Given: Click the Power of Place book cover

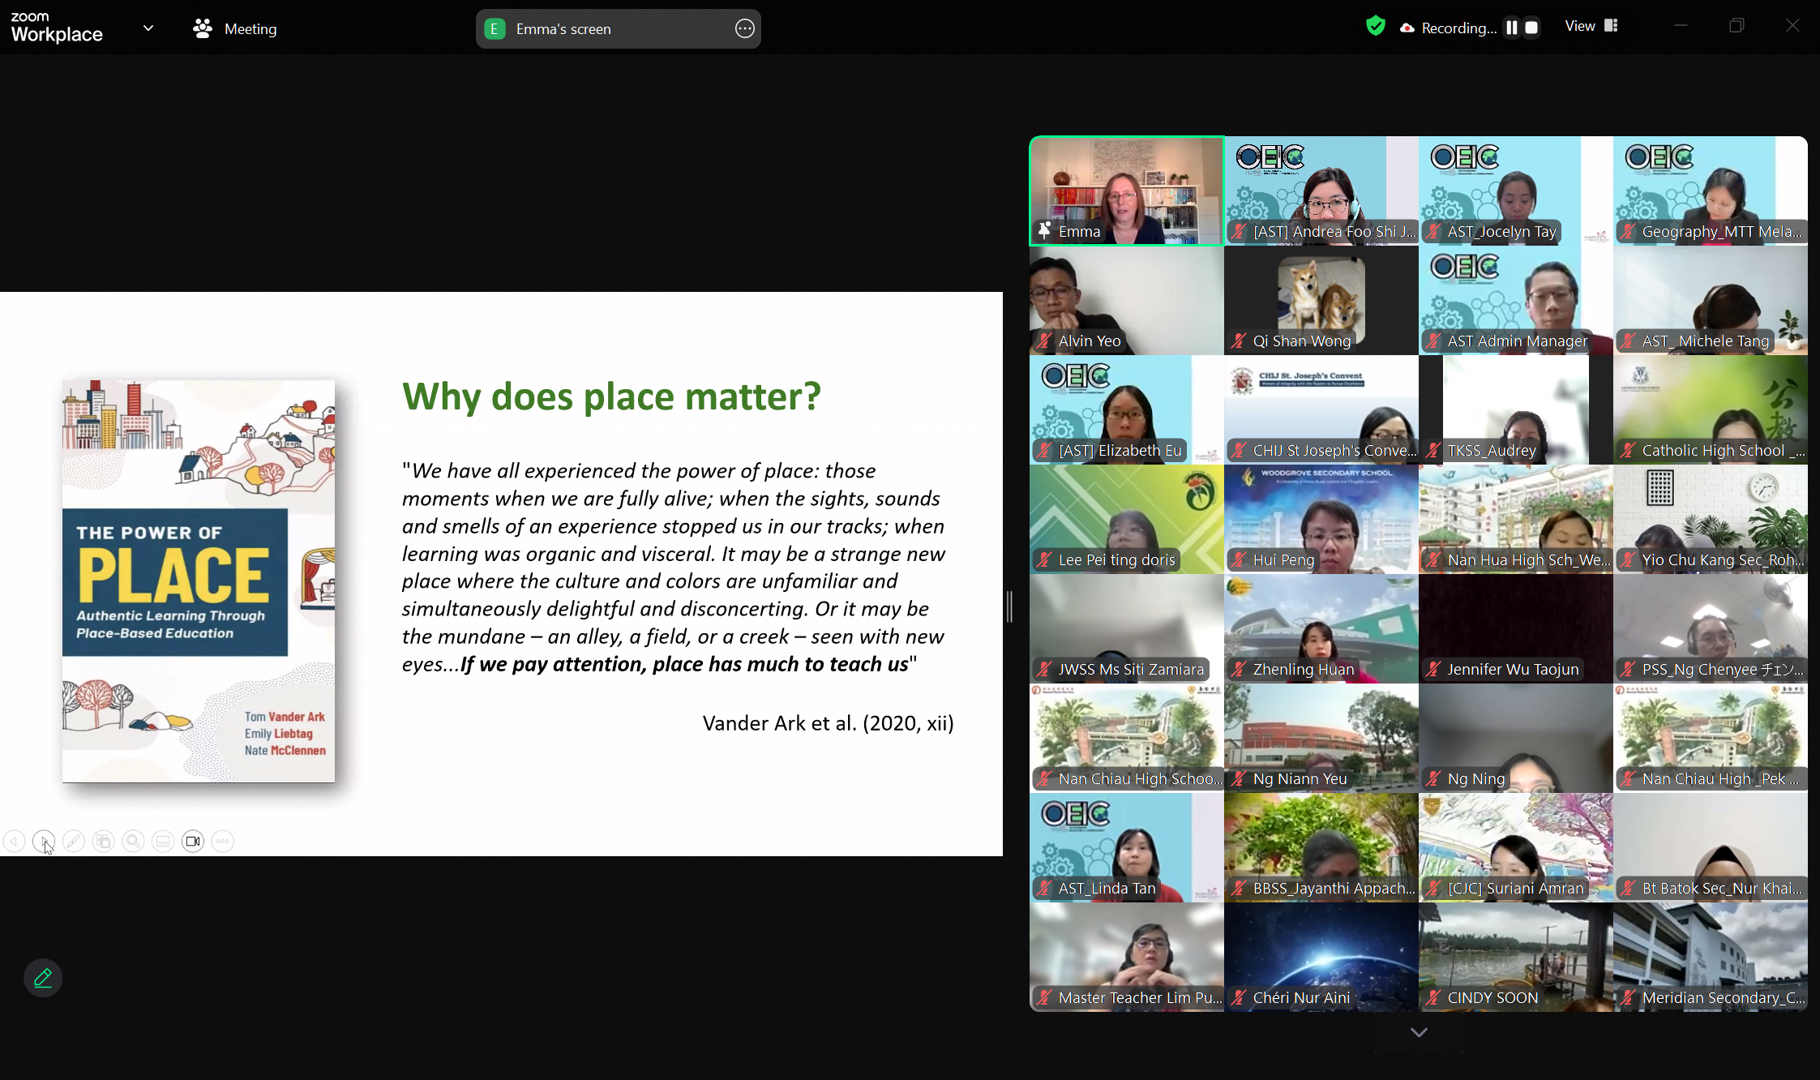Looking at the screenshot, I should 198,581.
